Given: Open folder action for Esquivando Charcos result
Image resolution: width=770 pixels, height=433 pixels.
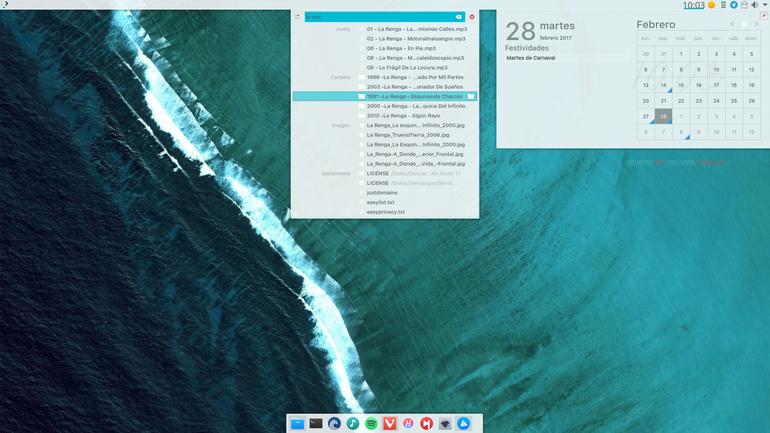Looking at the screenshot, I should coord(471,96).
